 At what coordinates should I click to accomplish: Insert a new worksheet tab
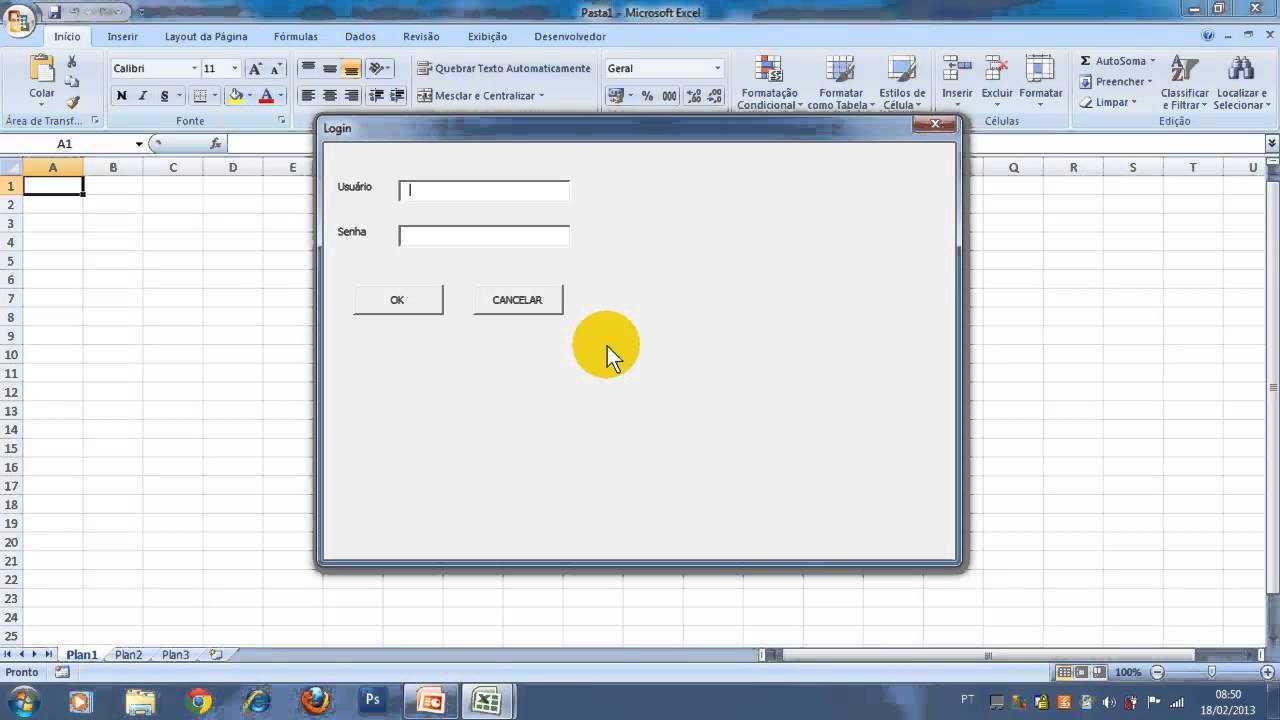tap(215, 655)
